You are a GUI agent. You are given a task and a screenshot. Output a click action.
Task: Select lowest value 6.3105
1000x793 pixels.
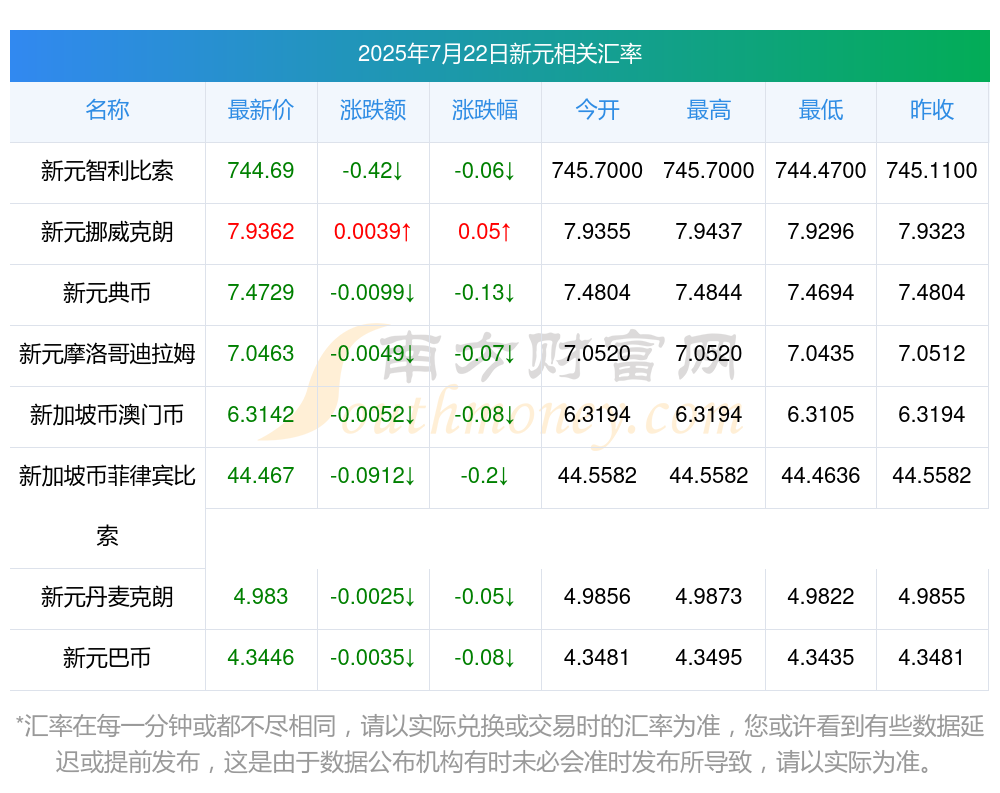821,414
